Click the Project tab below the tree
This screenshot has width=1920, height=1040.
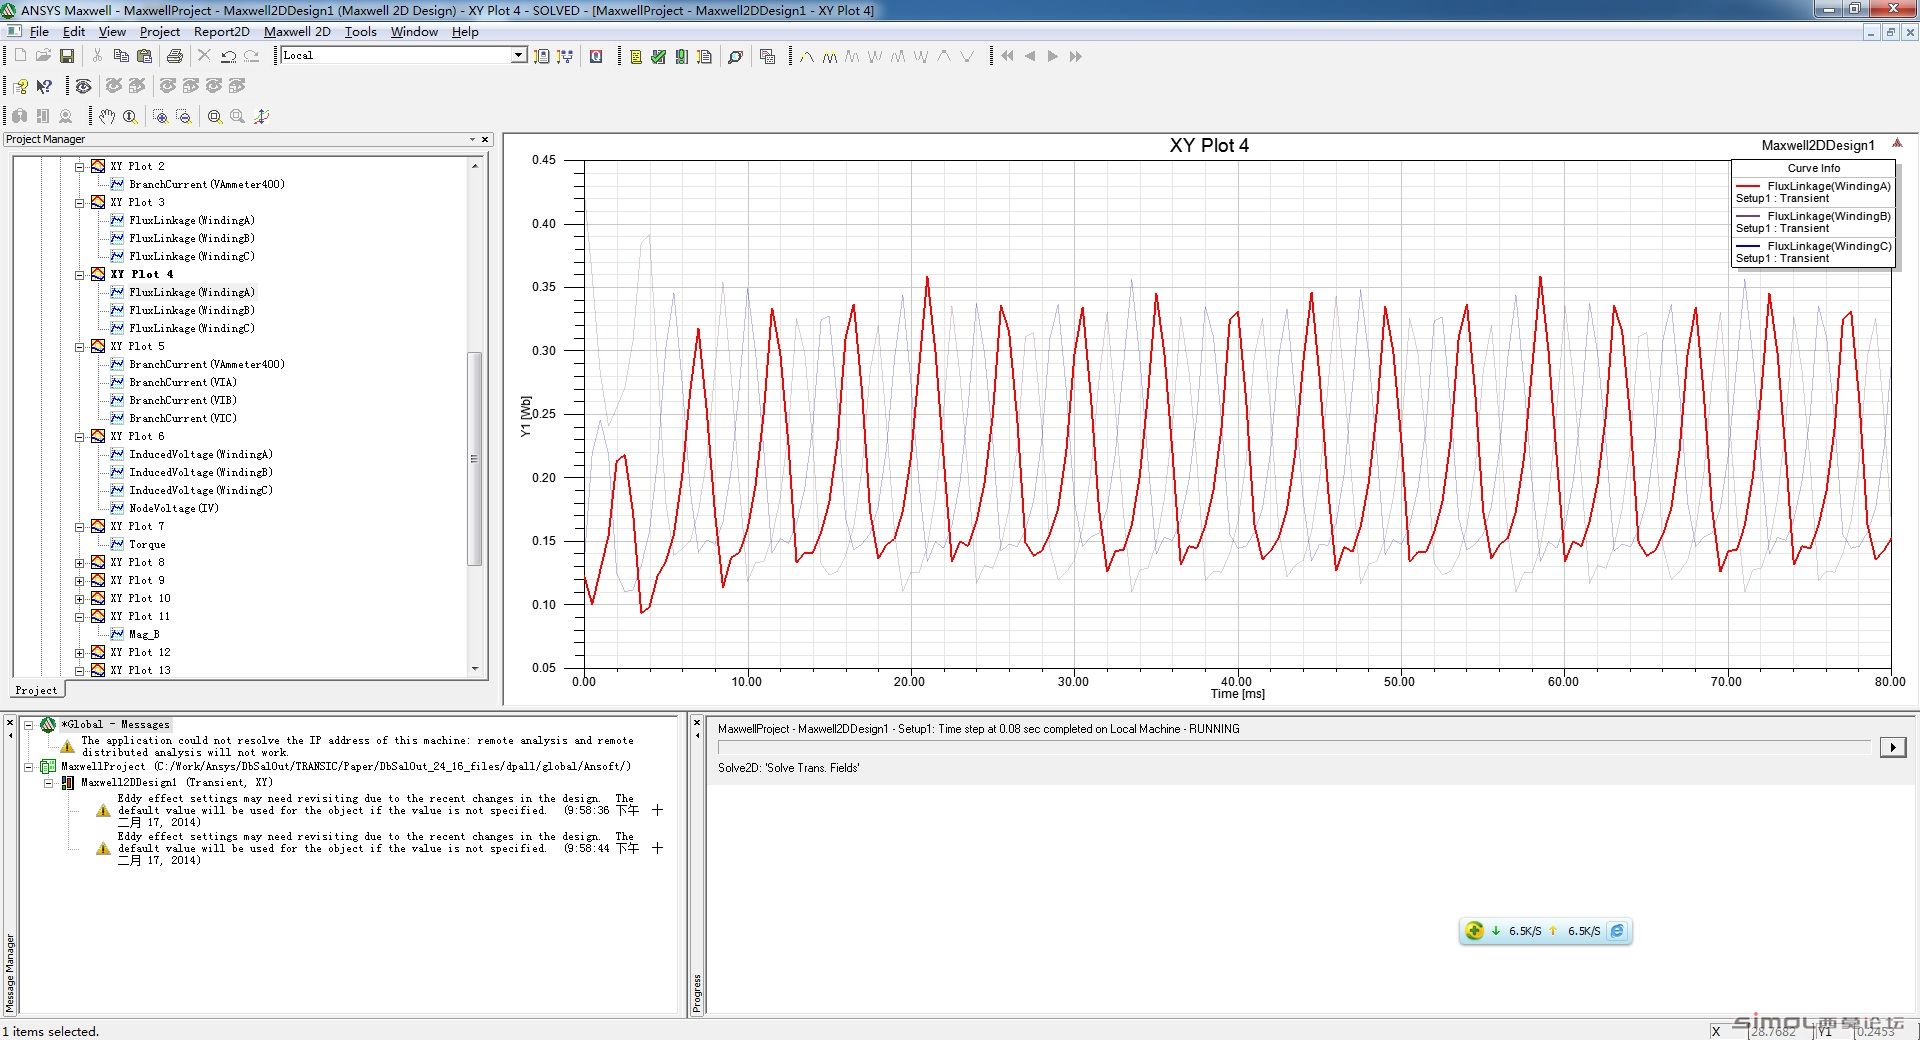point(37,690)
